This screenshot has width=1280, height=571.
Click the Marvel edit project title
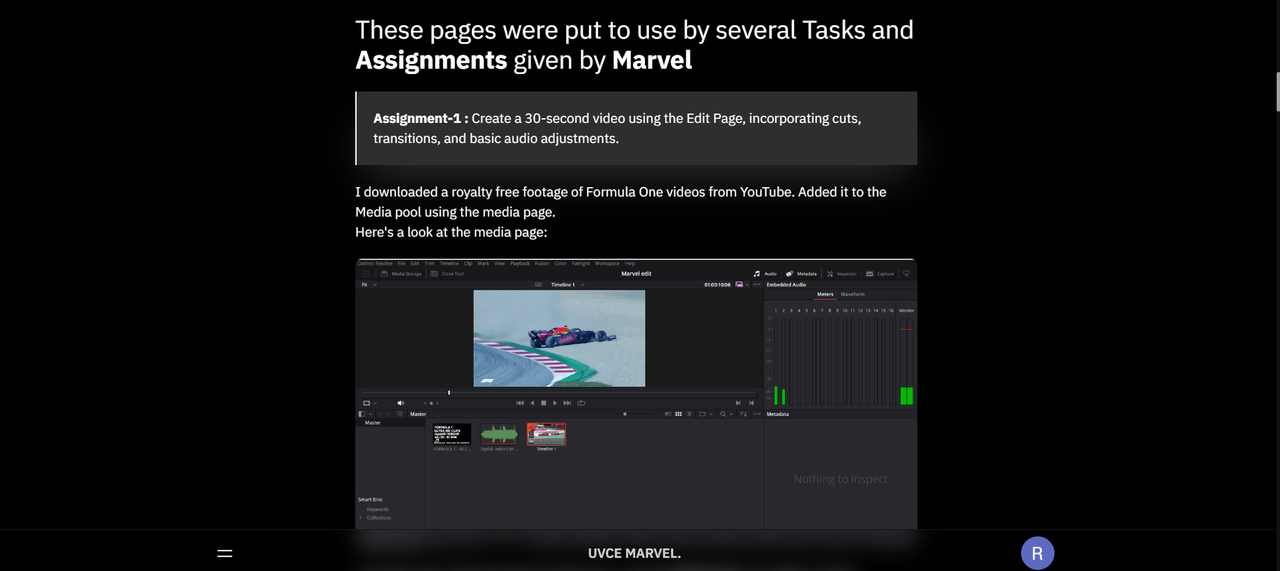[636, 273]
